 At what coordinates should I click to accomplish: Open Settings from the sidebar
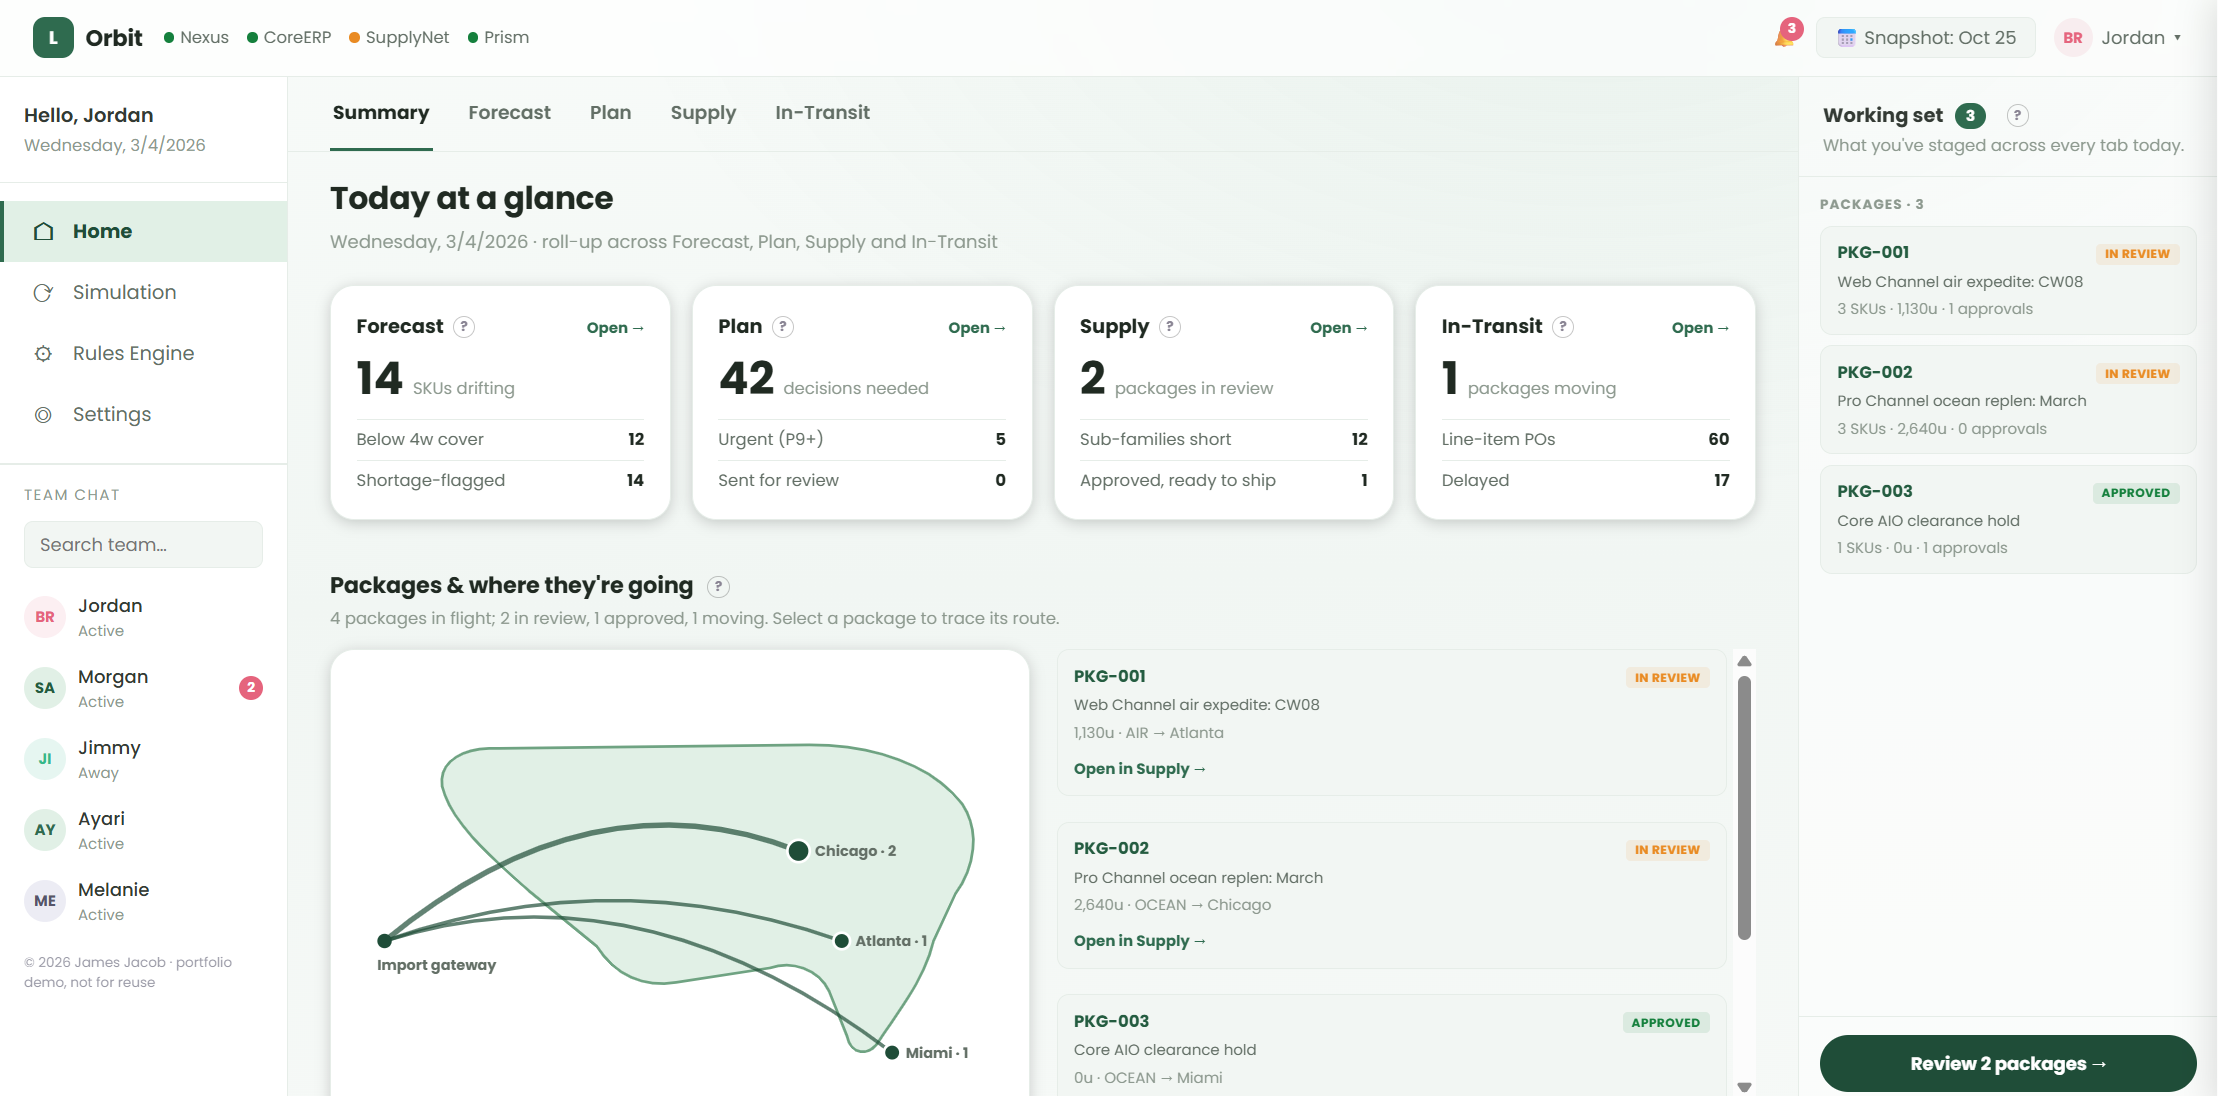click(x=144, y=415)
